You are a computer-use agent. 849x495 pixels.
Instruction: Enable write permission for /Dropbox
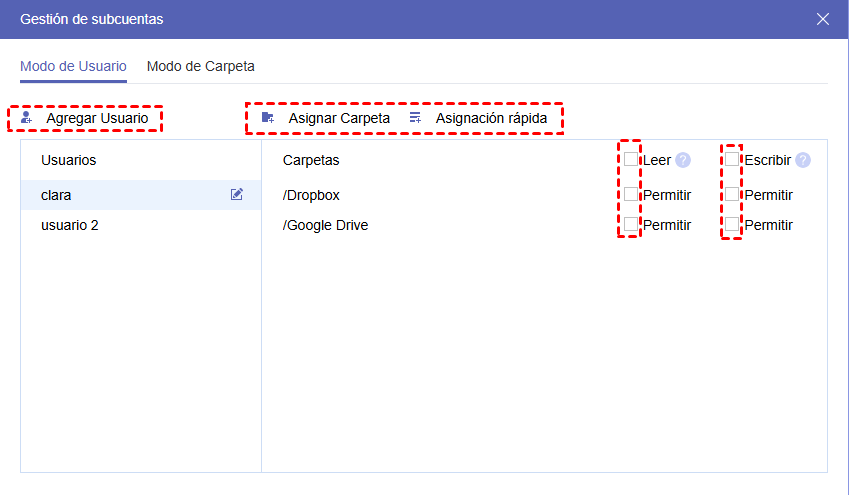pyautogui.click(x=732, y=194)
